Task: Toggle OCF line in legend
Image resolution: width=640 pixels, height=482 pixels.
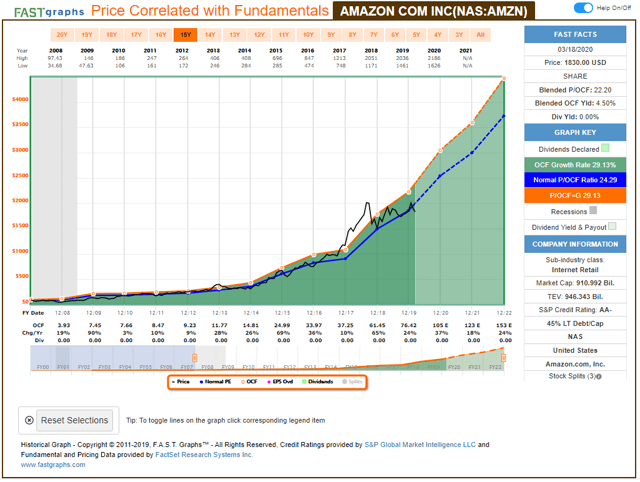Action: [x=249, y=382]
